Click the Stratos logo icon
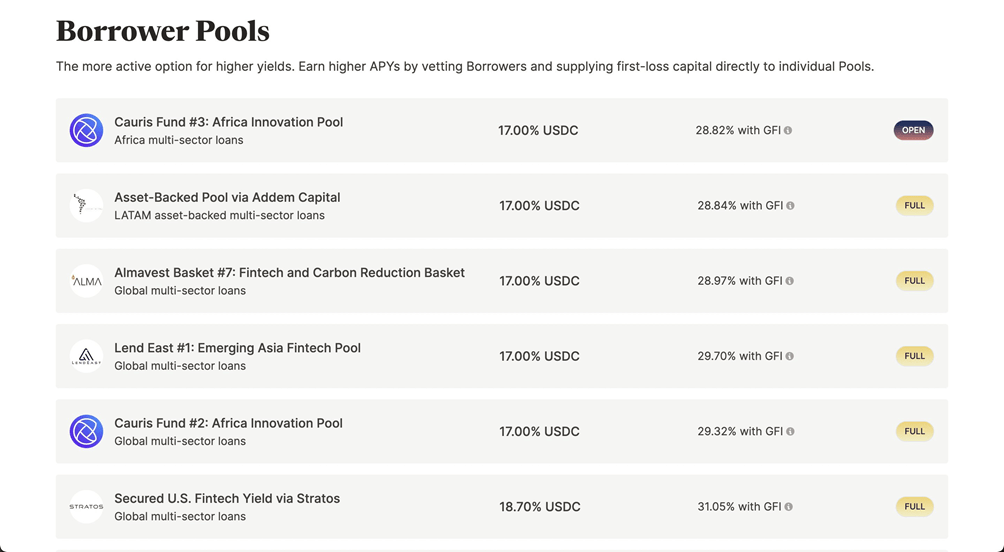 [86, 507]
